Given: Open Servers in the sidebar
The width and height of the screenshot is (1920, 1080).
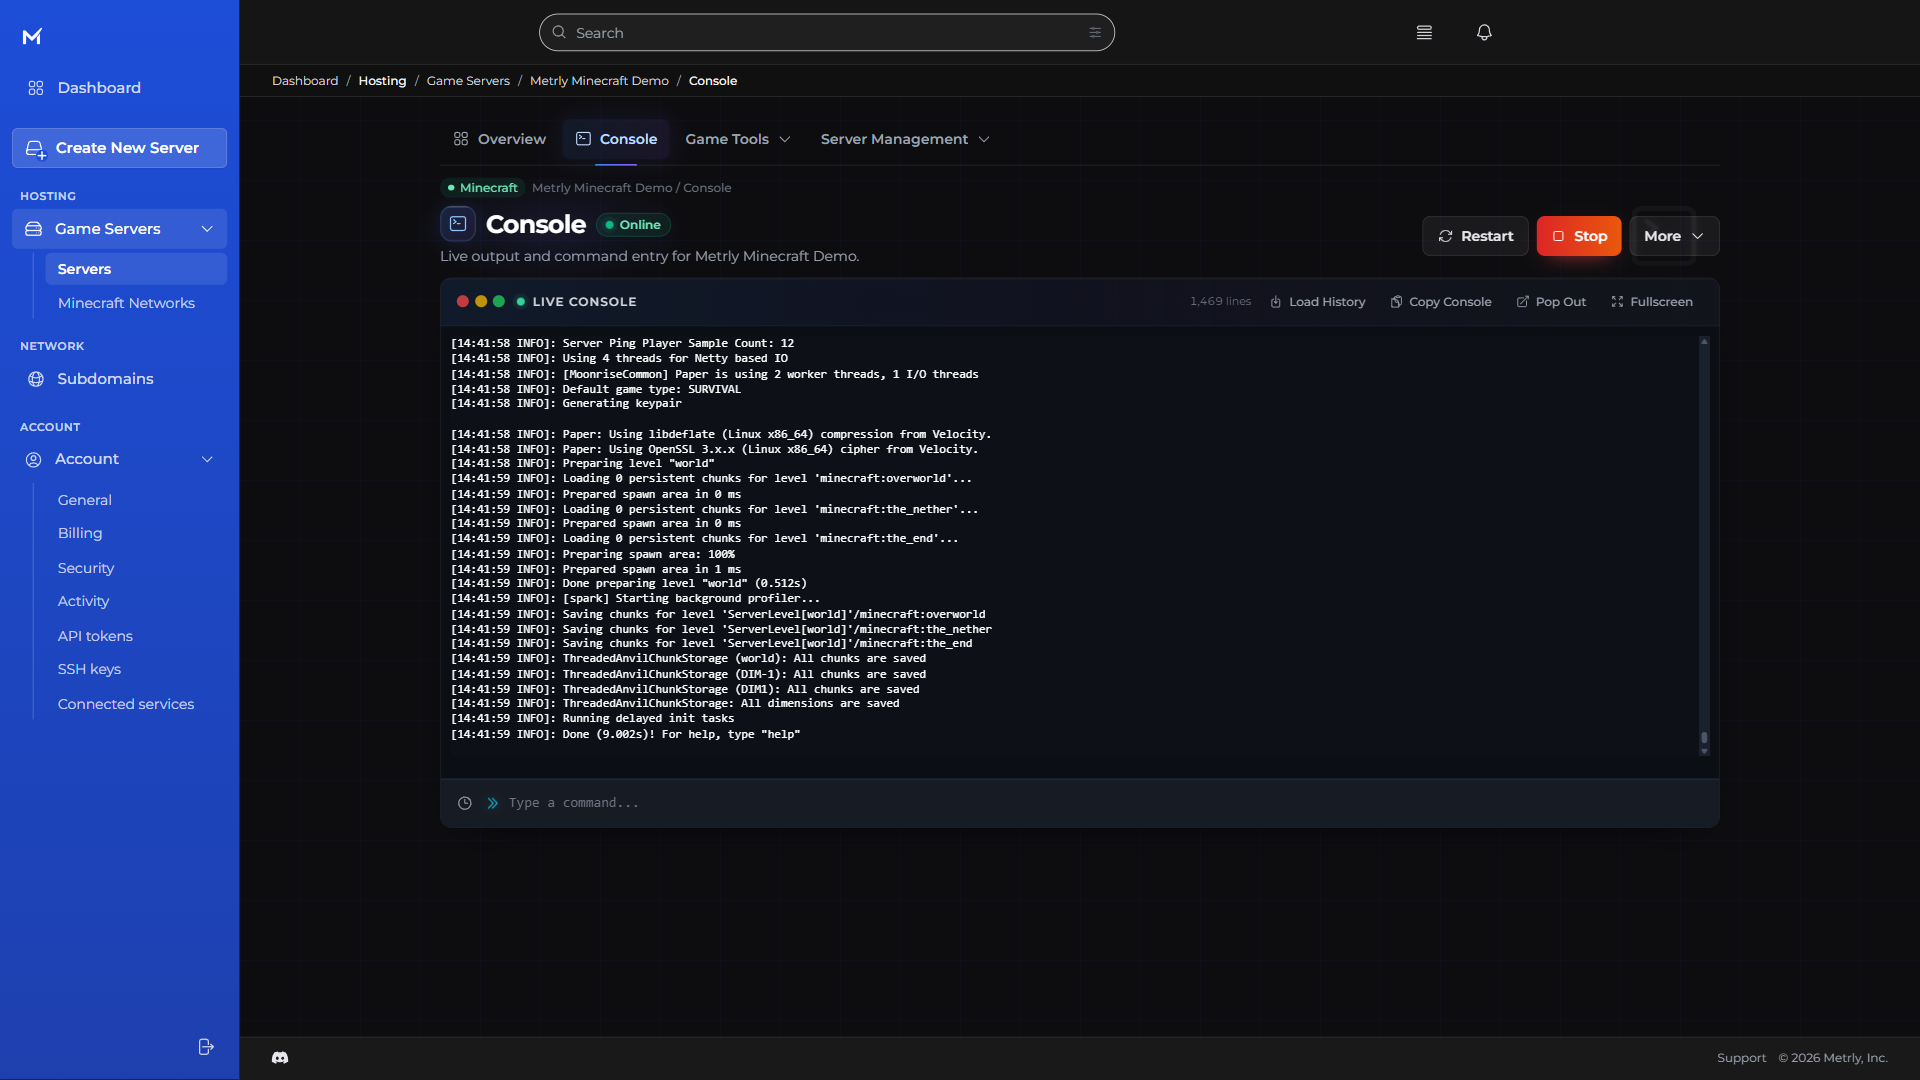Looking at the screenshot, I should pos(136,269).
